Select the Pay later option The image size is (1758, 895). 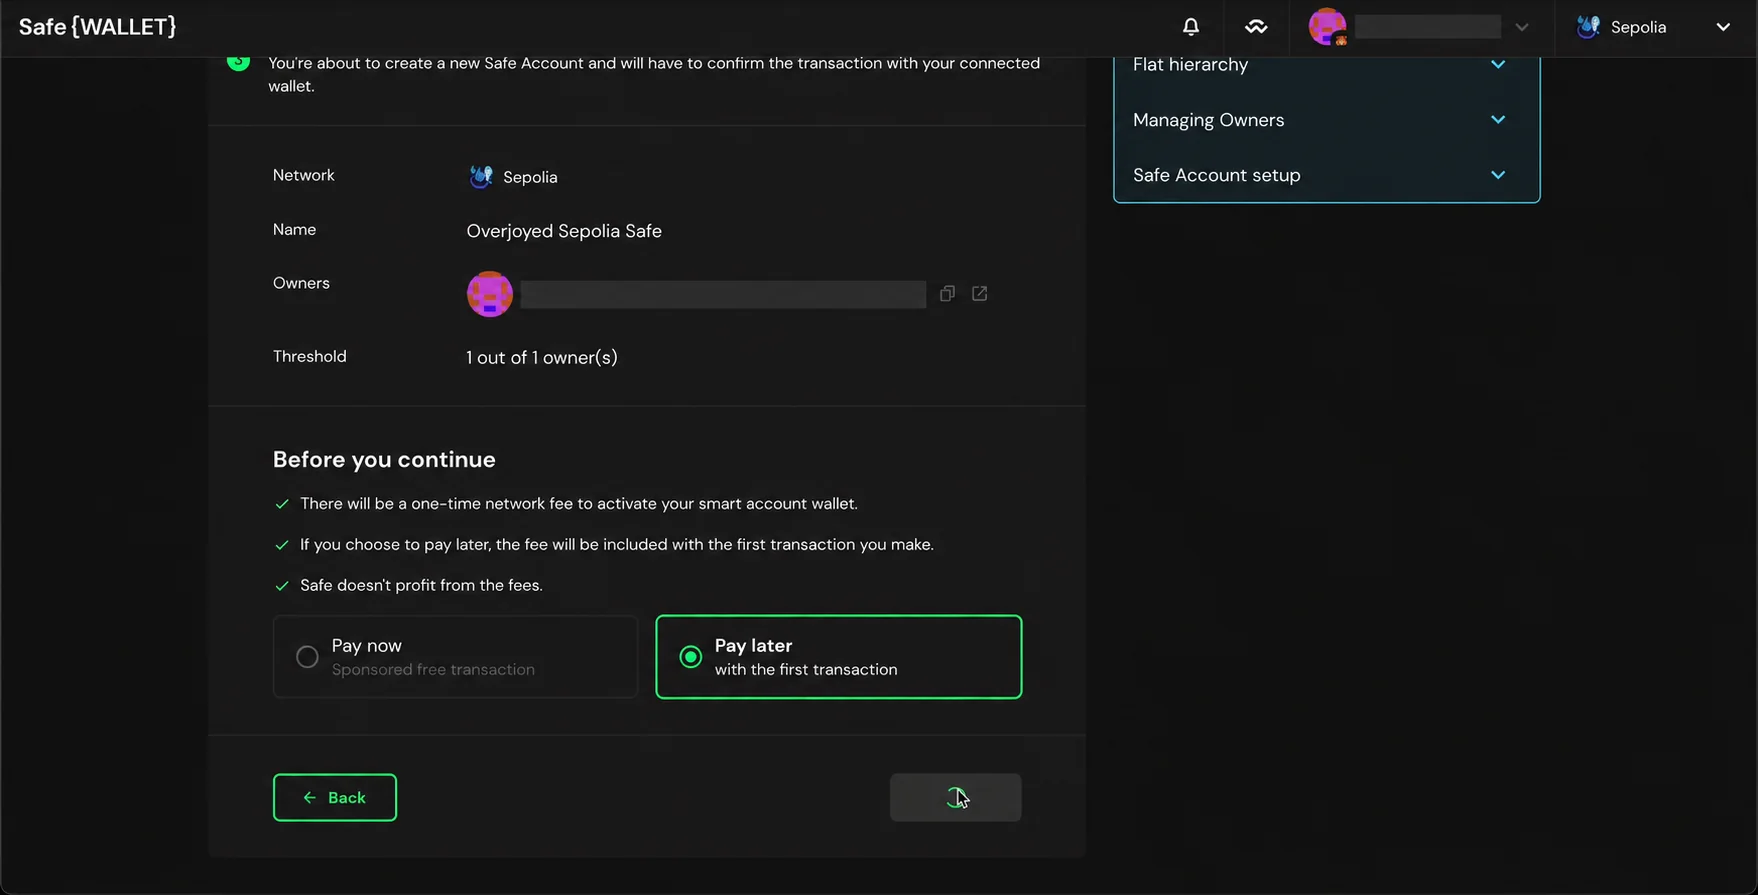click(839, 657)
